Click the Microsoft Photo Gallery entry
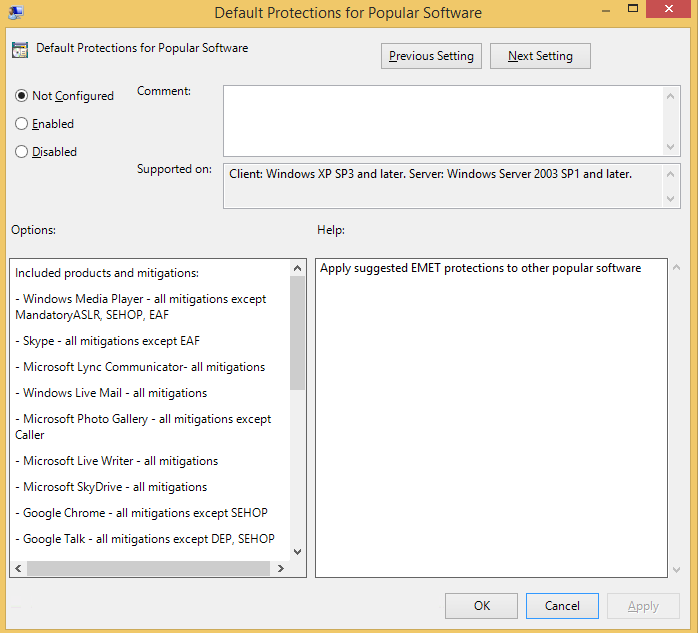Viewport: 698px width, 633px height. point(143,426)
